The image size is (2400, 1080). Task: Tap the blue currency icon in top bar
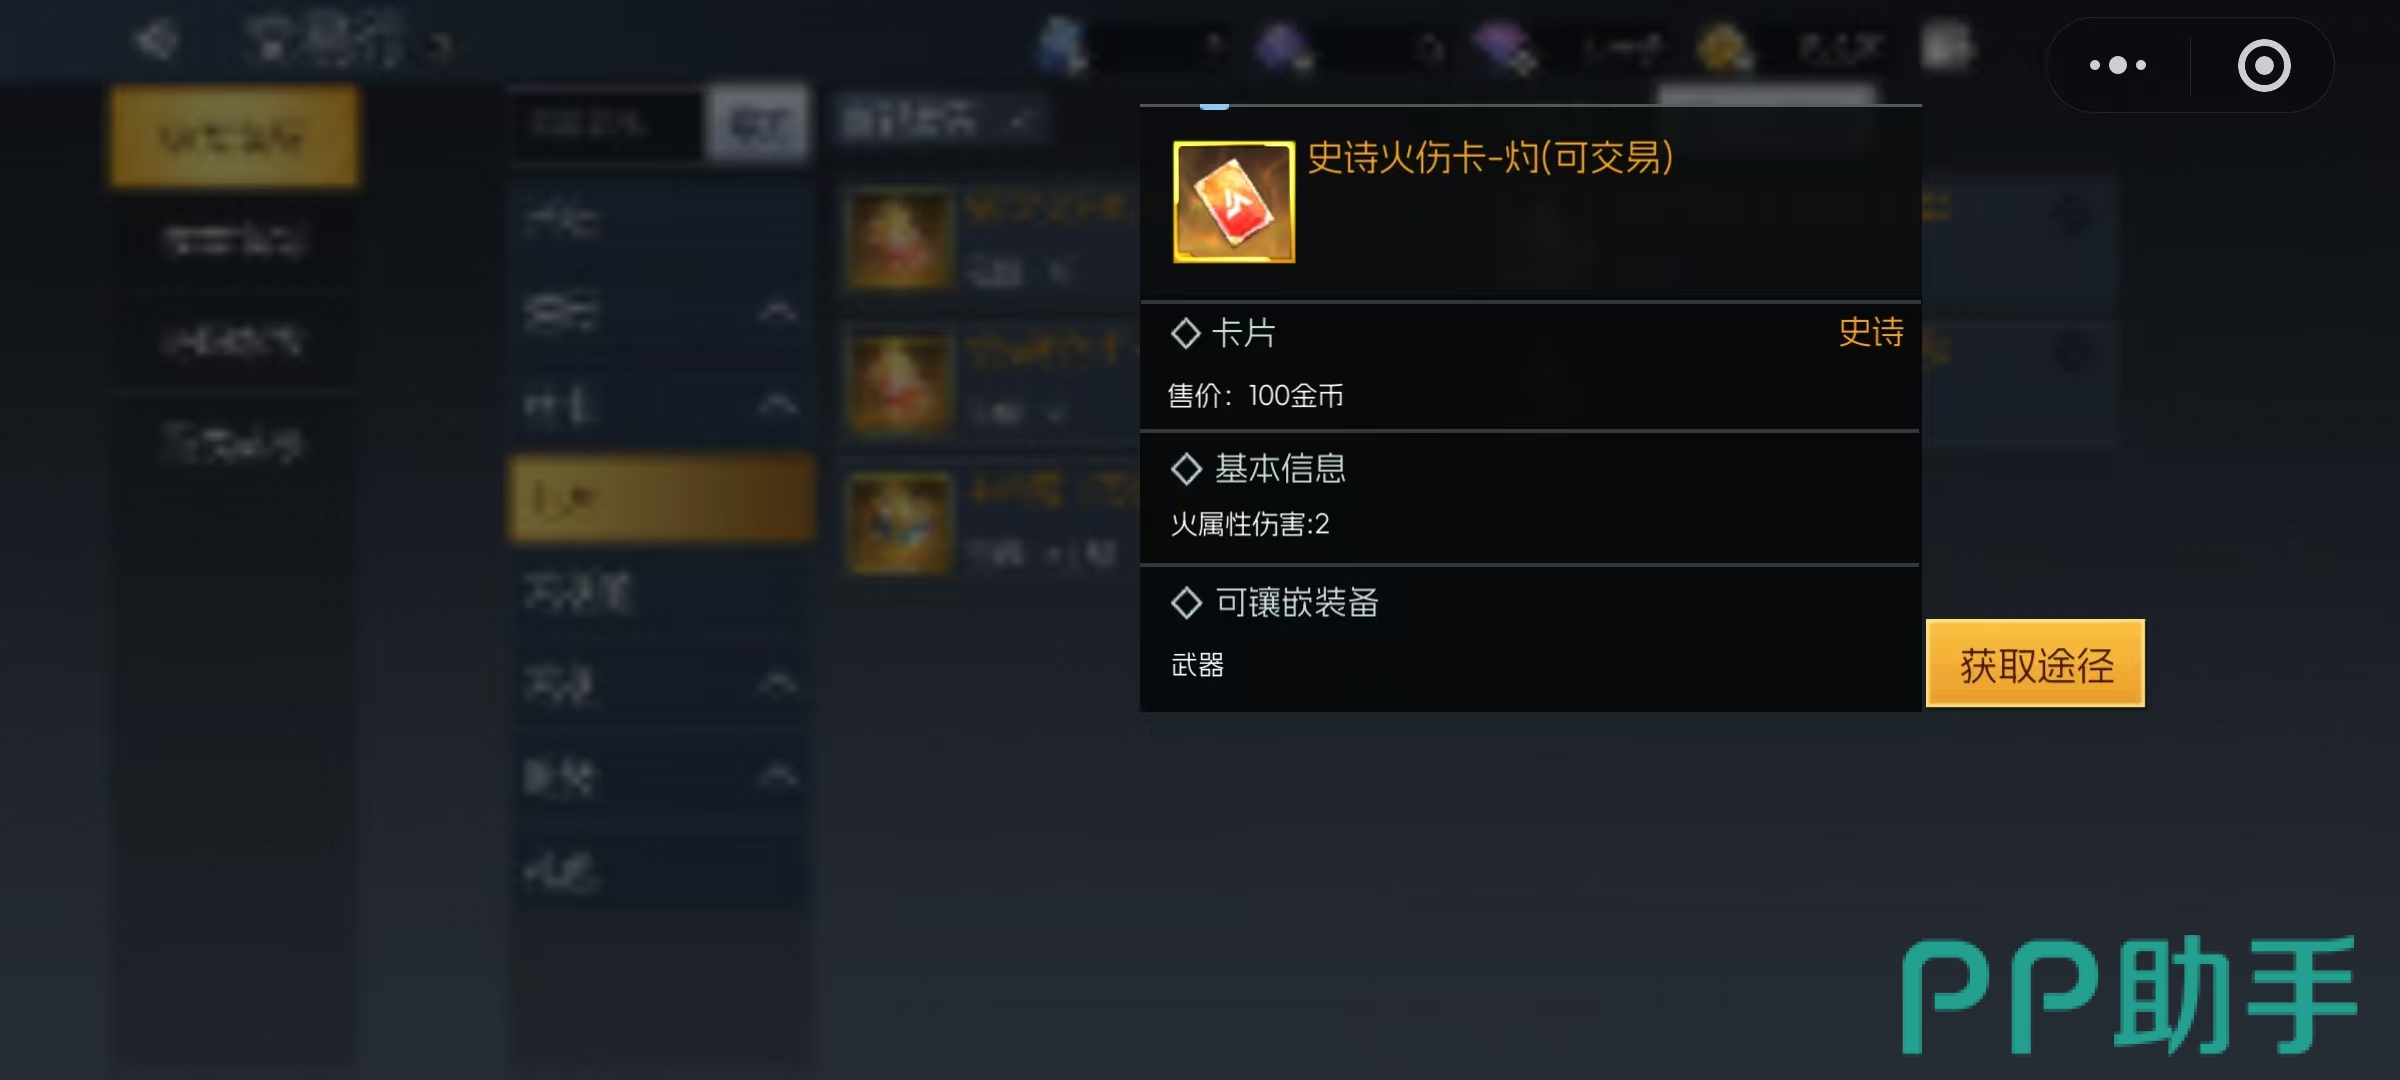pos(1062,46)
